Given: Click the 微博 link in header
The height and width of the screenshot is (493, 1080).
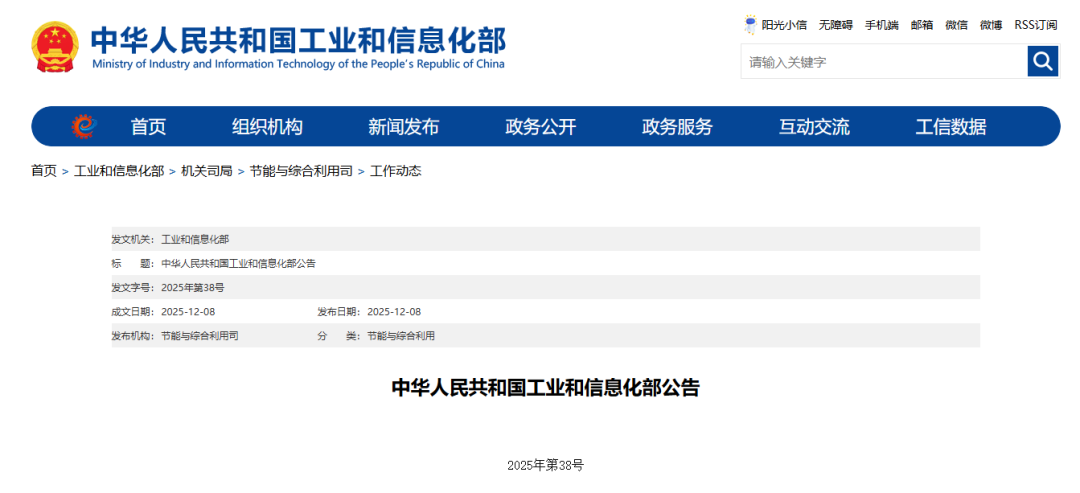Looking at the screenshot, I should 990,25.
